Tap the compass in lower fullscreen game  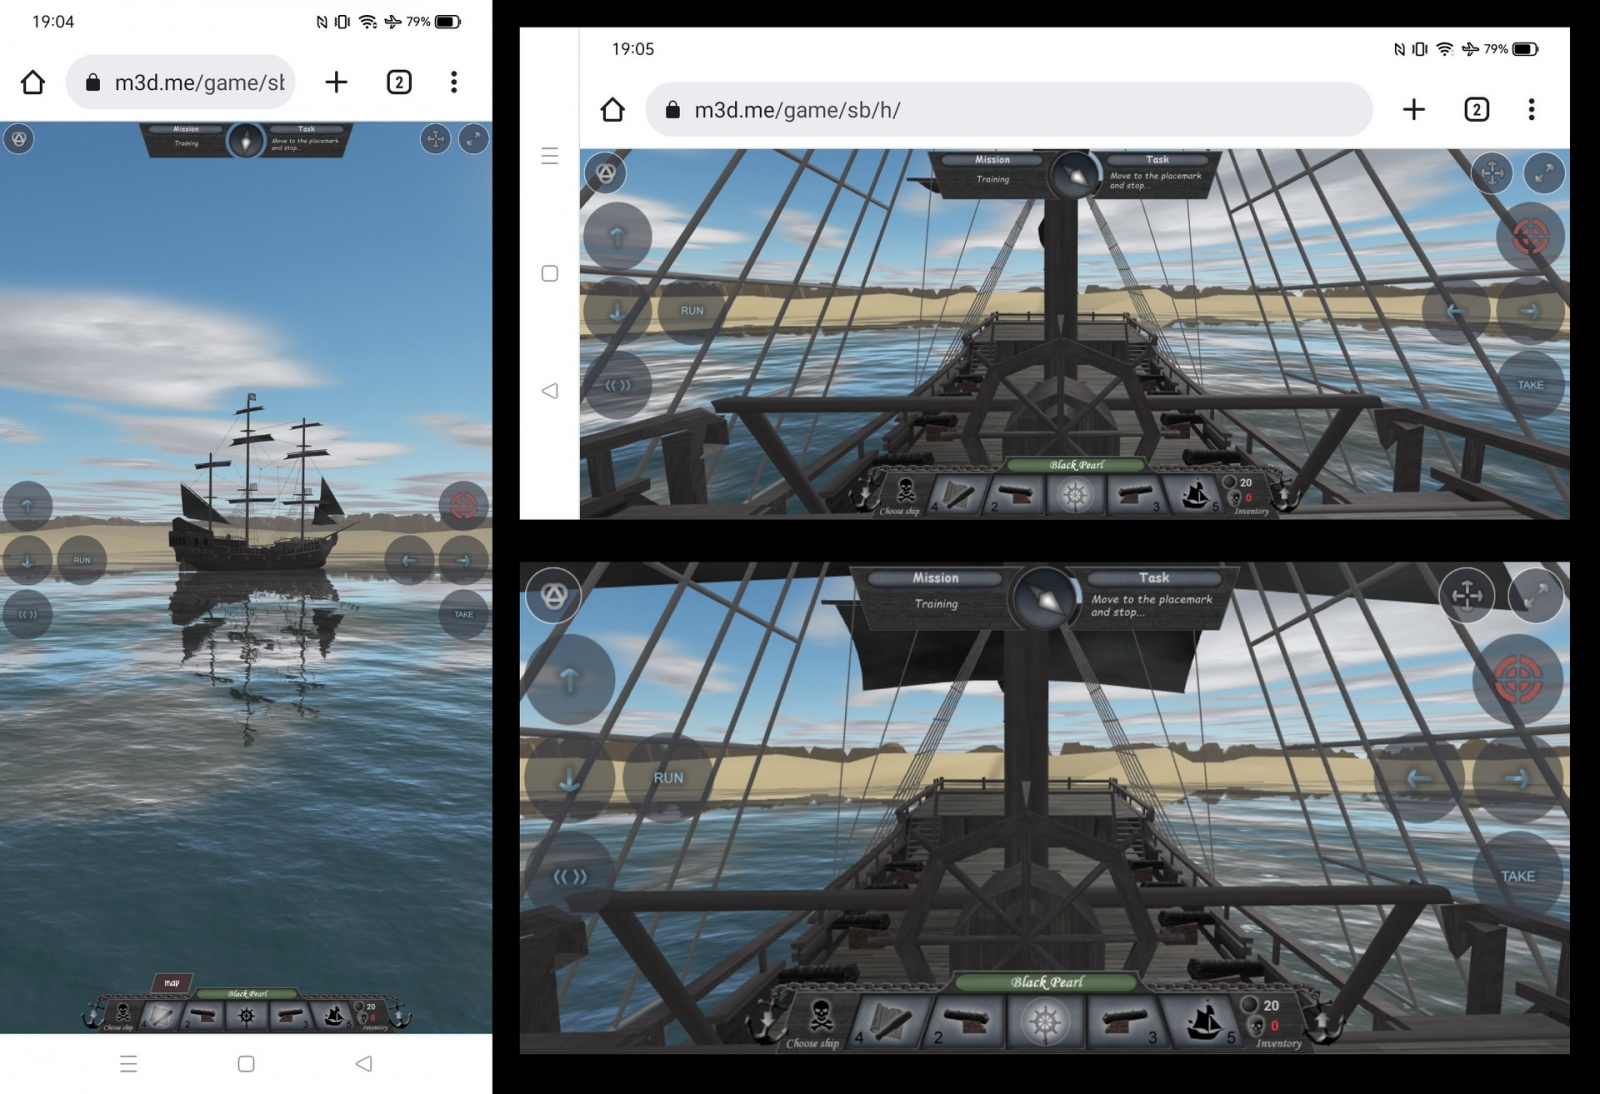coord(1044,599)
